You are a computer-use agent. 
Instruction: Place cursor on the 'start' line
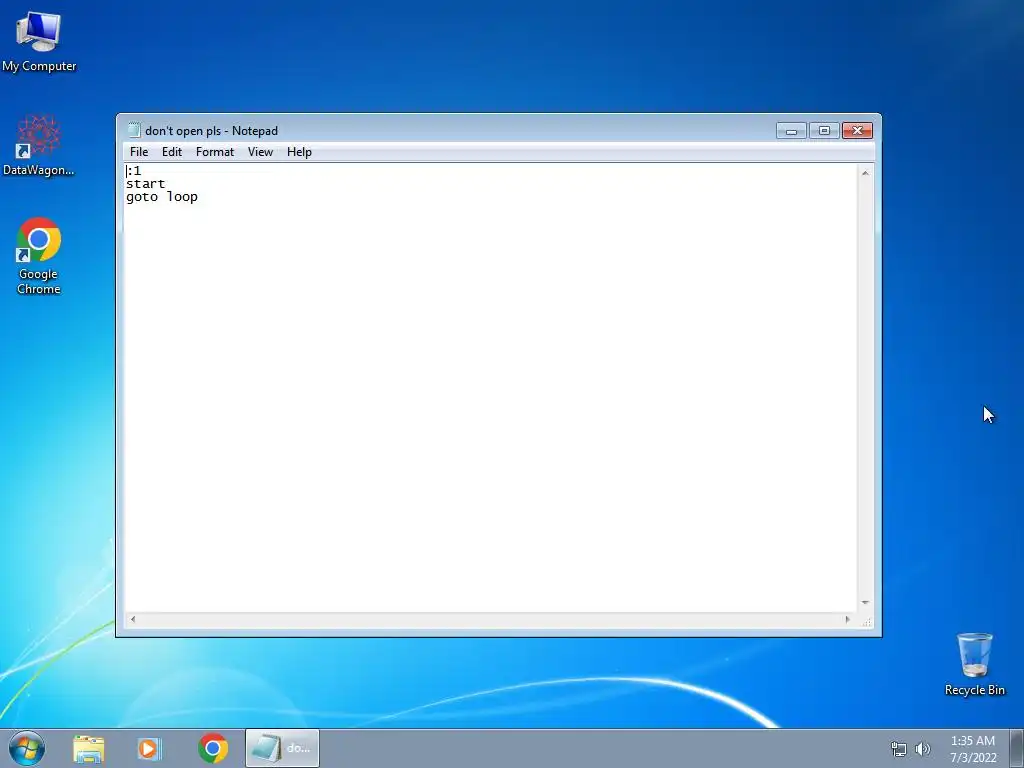146,184
